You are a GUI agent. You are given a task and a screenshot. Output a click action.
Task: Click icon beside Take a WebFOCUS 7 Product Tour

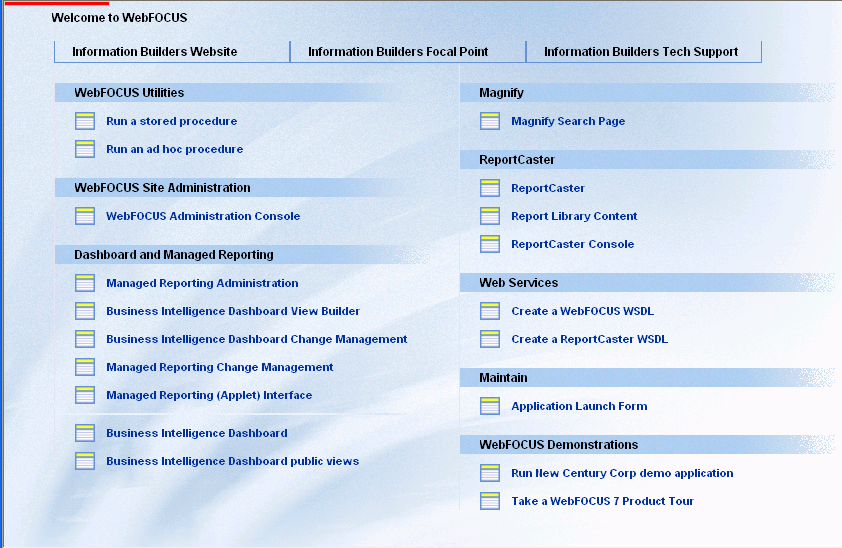(490, 501)
